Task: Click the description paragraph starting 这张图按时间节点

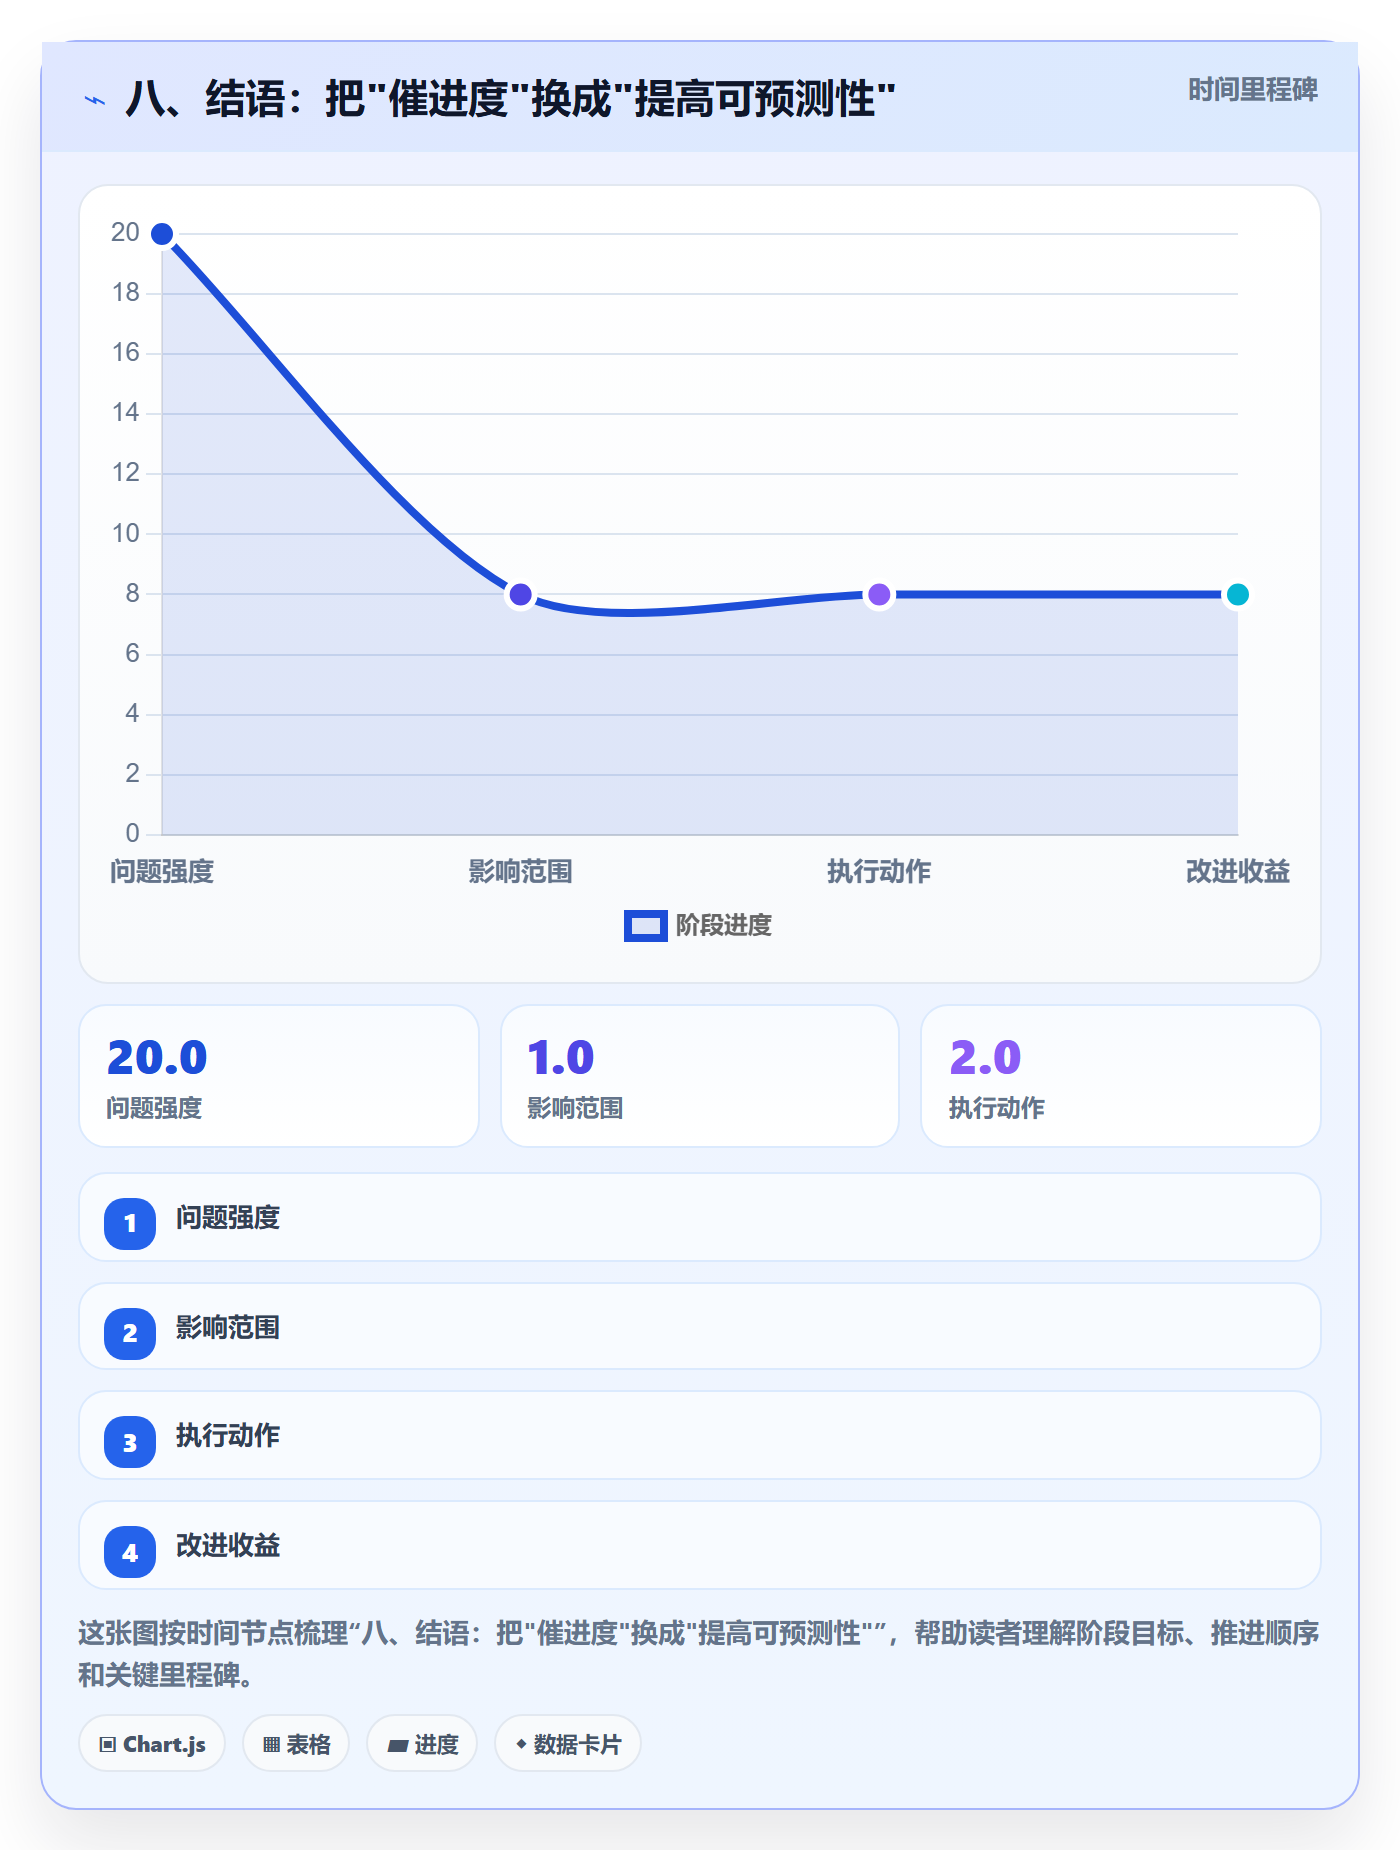Action: pos(699,1654)
